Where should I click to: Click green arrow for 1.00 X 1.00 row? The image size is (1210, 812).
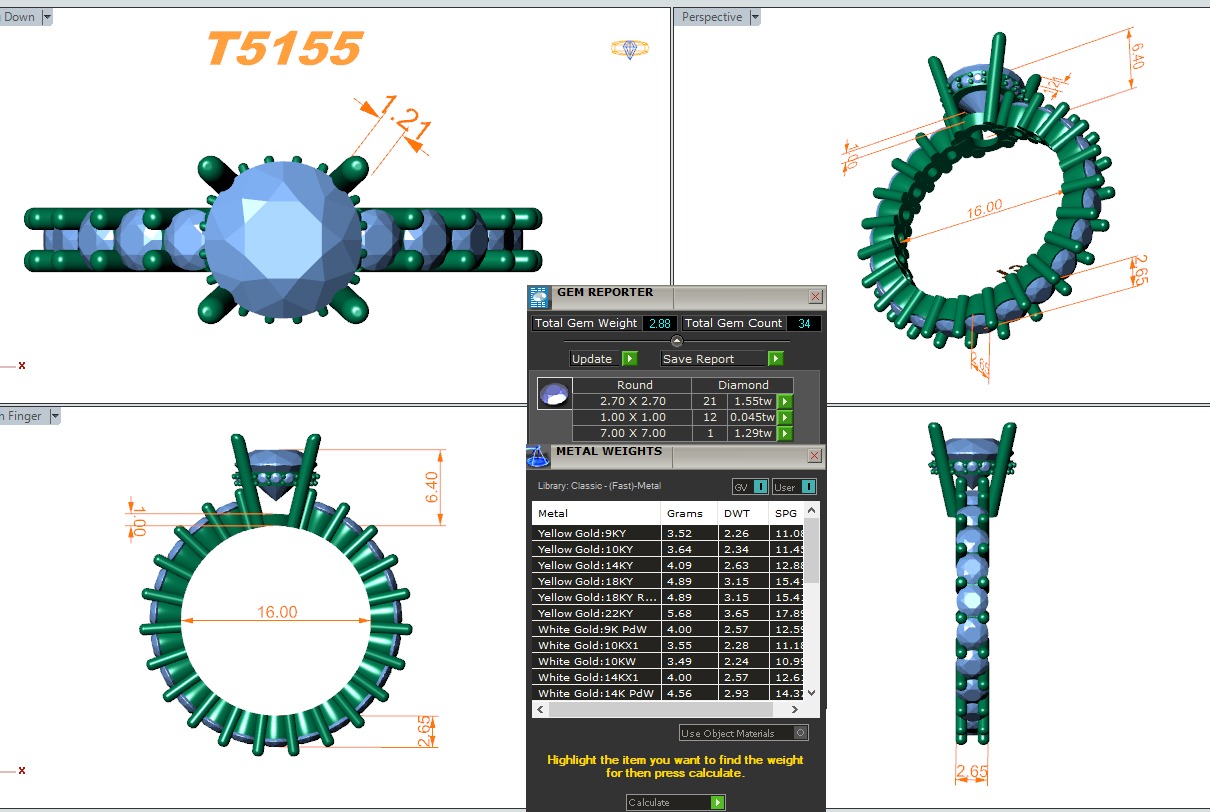click(785, 417)
